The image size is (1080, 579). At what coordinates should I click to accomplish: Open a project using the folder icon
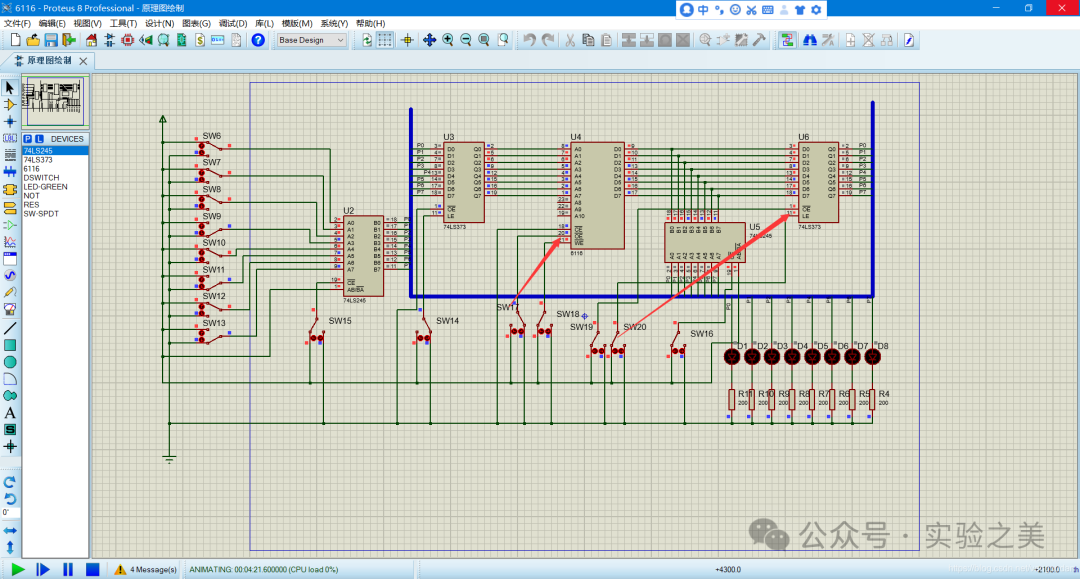(x=33, y=41)
